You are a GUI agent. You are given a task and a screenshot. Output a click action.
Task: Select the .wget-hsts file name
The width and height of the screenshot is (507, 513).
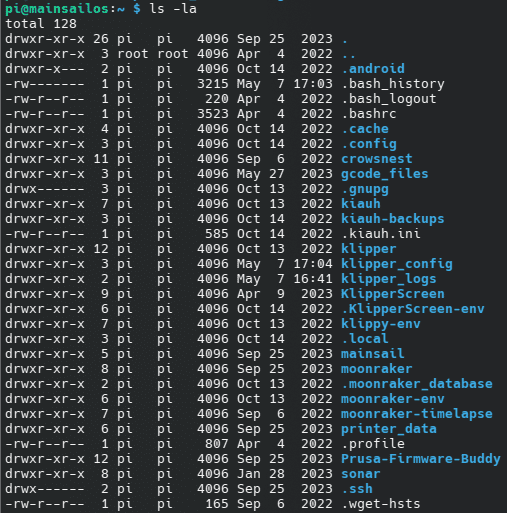tap(381, 504)
